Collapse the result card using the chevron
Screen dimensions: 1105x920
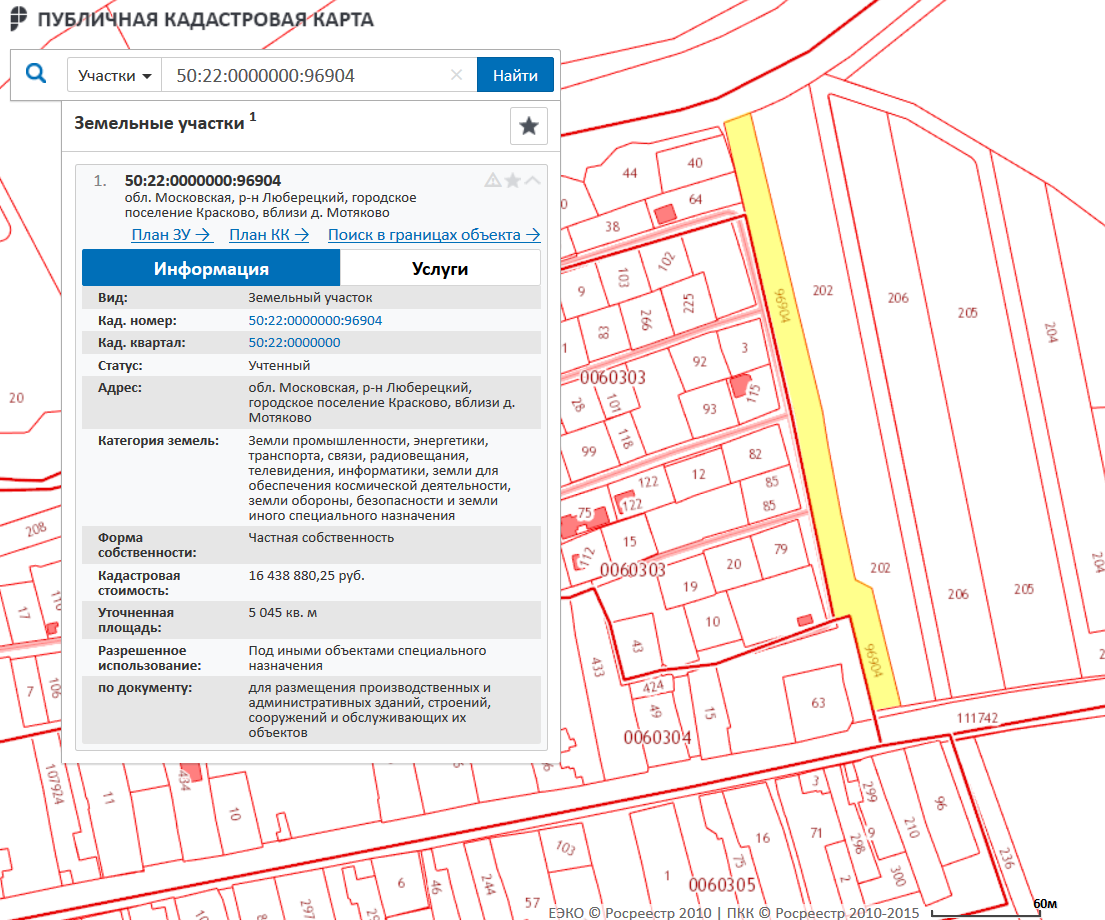click(533, 181)
